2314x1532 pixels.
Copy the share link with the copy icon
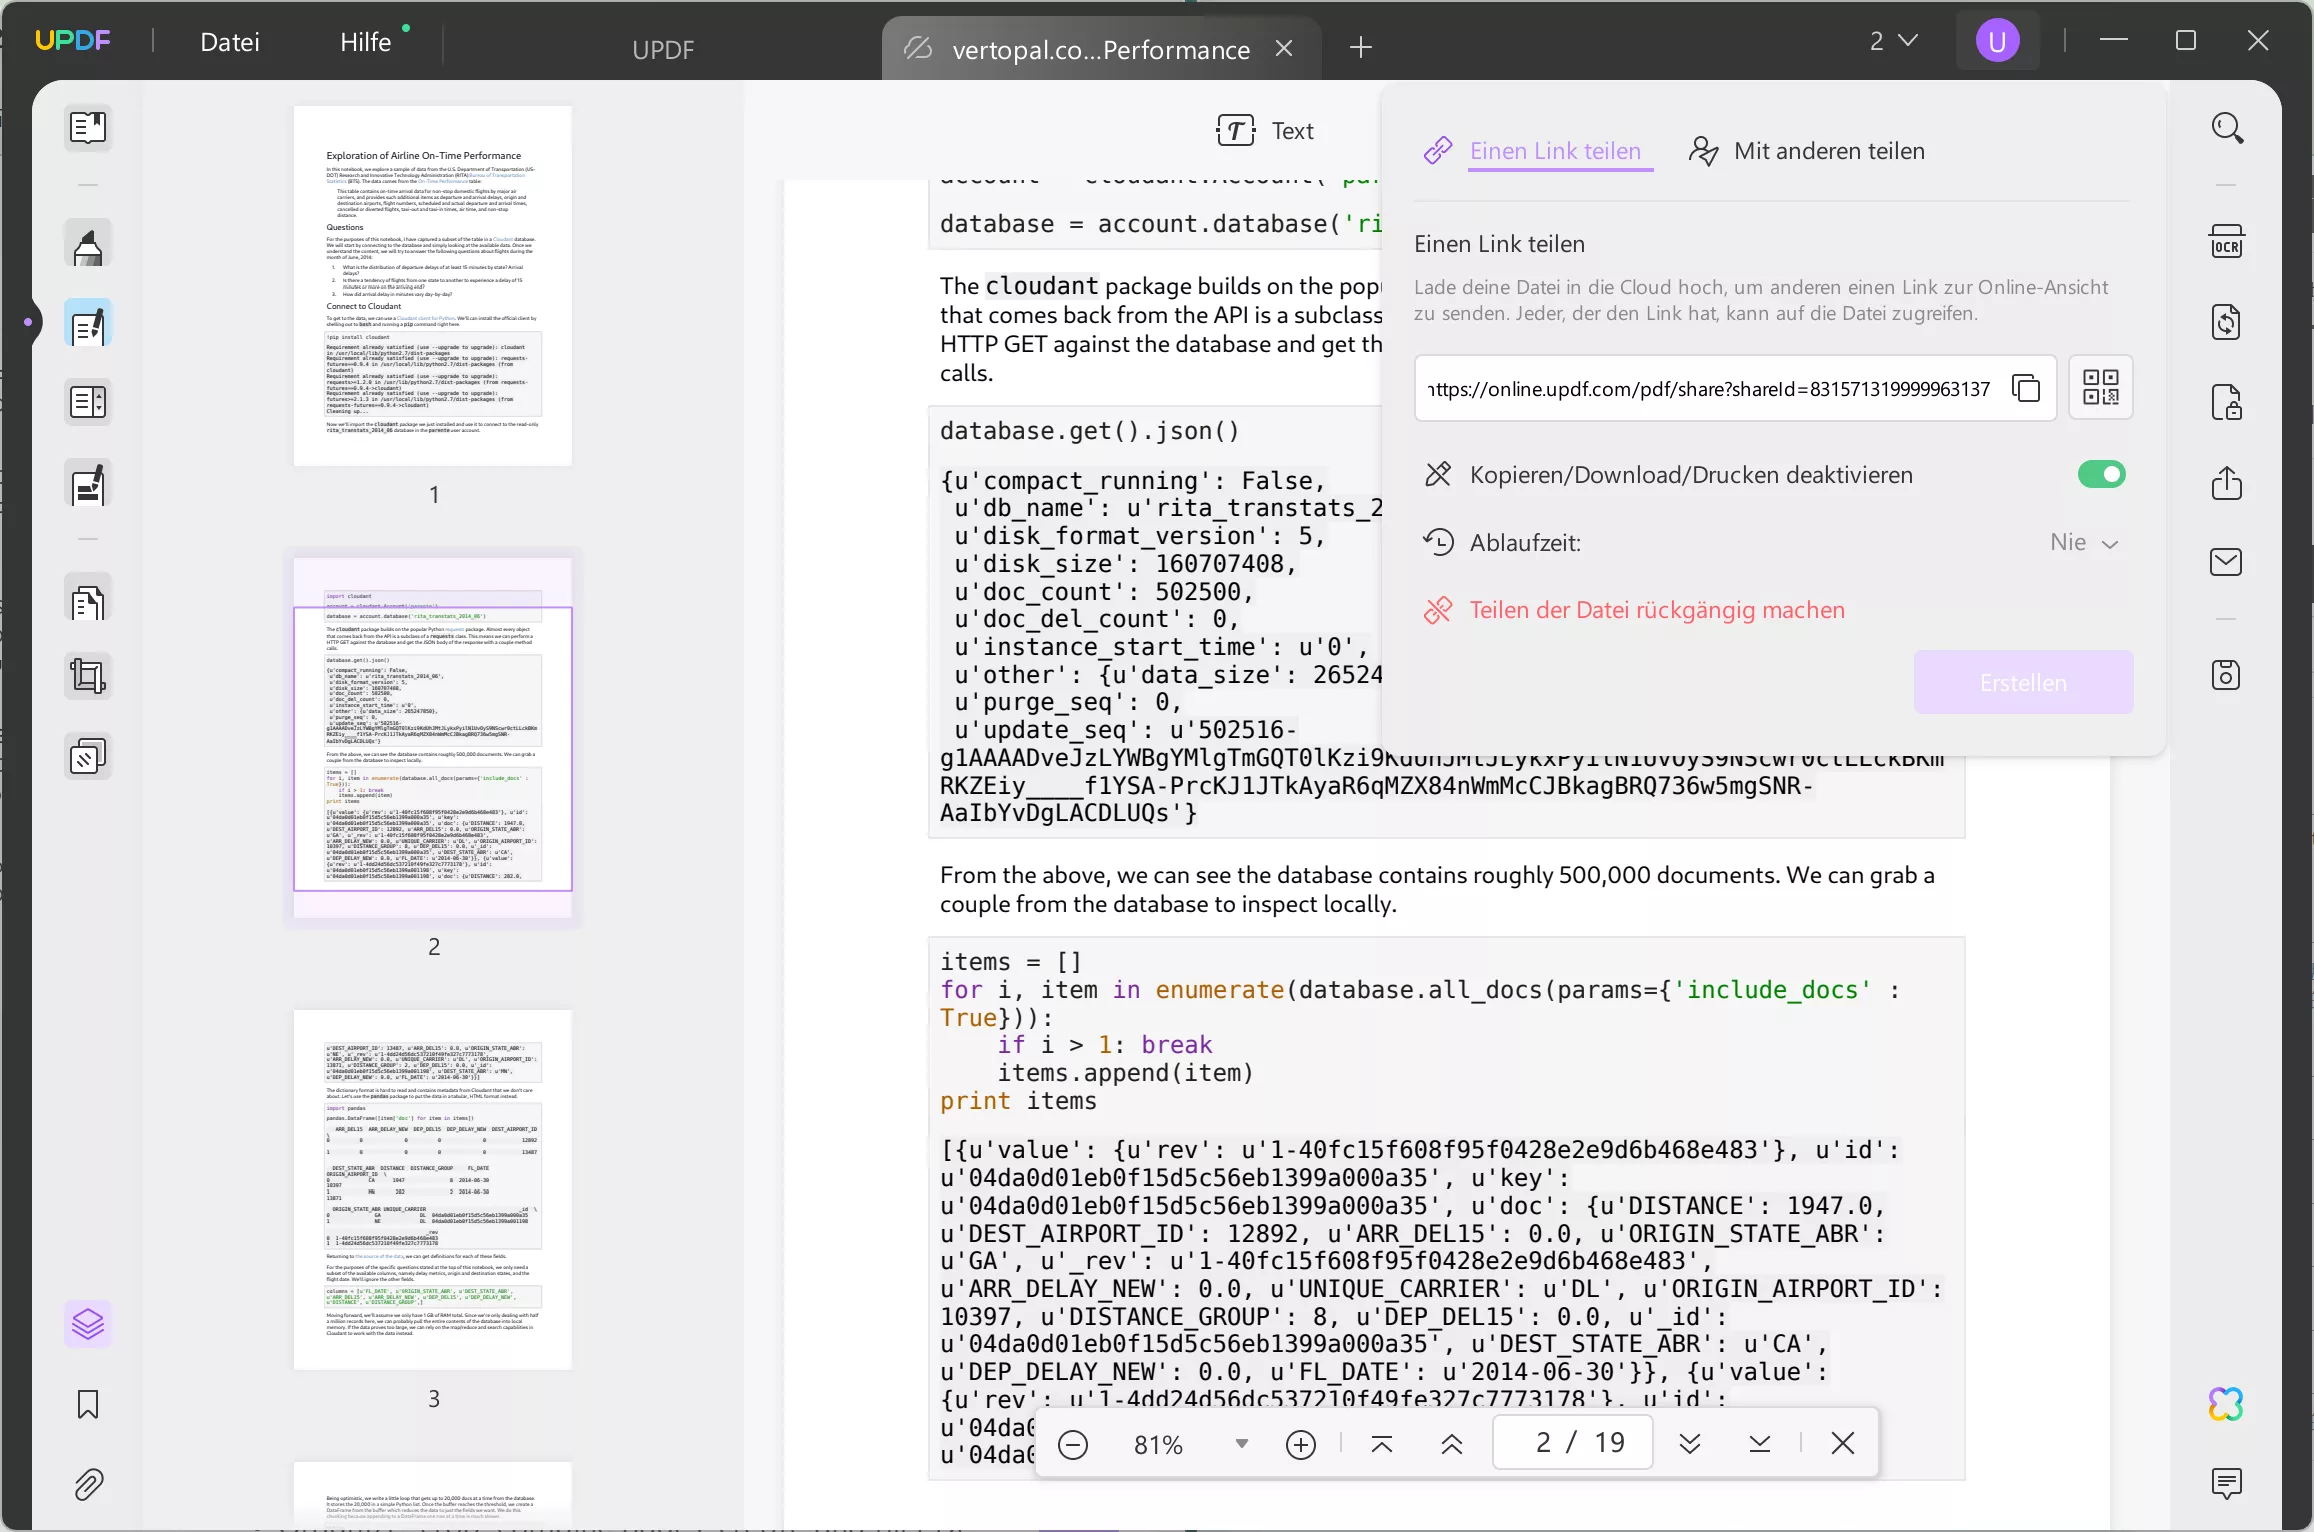[x=2028, y=388]
